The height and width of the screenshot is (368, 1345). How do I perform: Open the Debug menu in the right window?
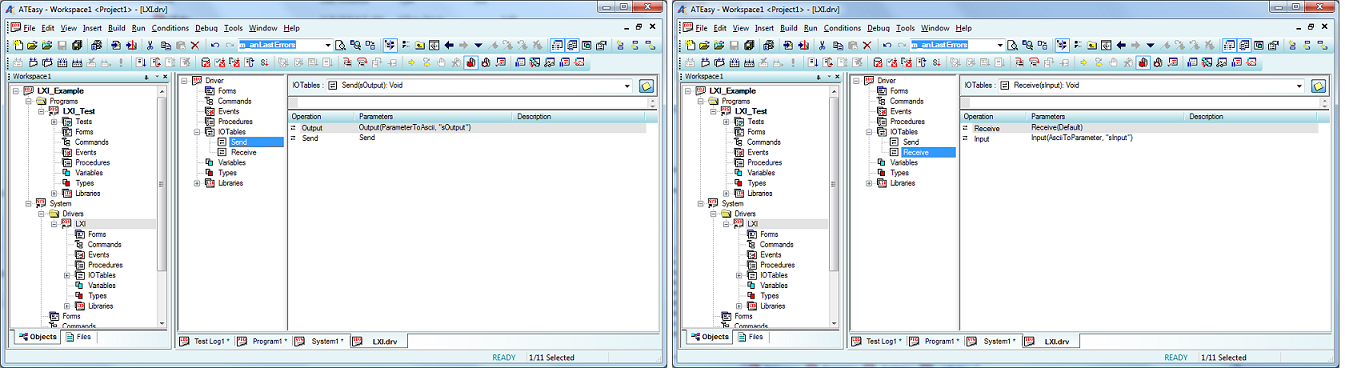pos(878,28)
